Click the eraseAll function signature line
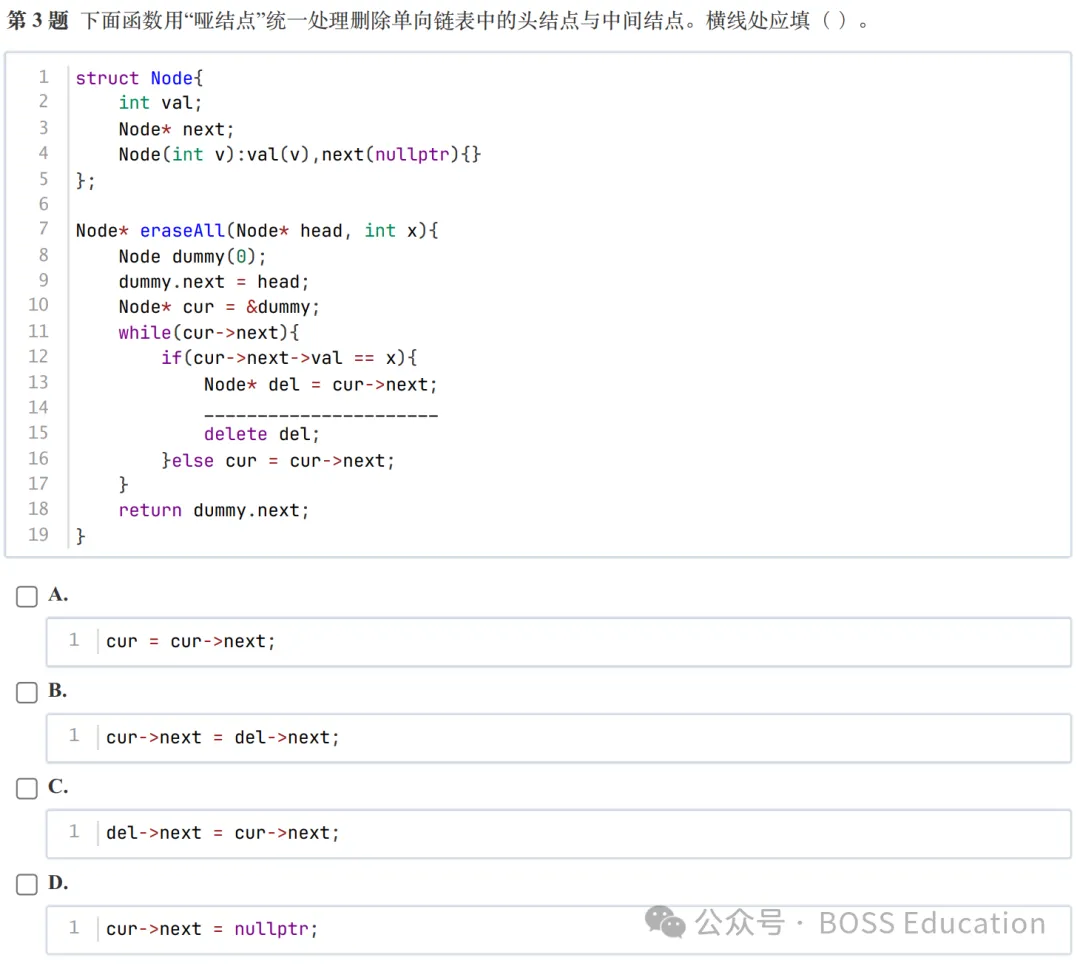 coord(257,230)
